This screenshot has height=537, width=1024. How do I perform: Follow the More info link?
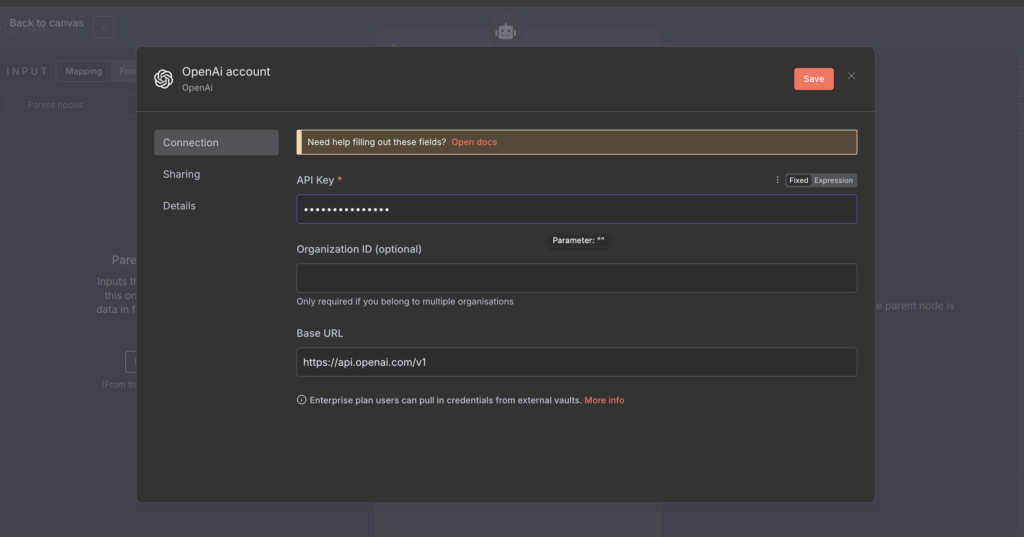click(x=604, y=400)
